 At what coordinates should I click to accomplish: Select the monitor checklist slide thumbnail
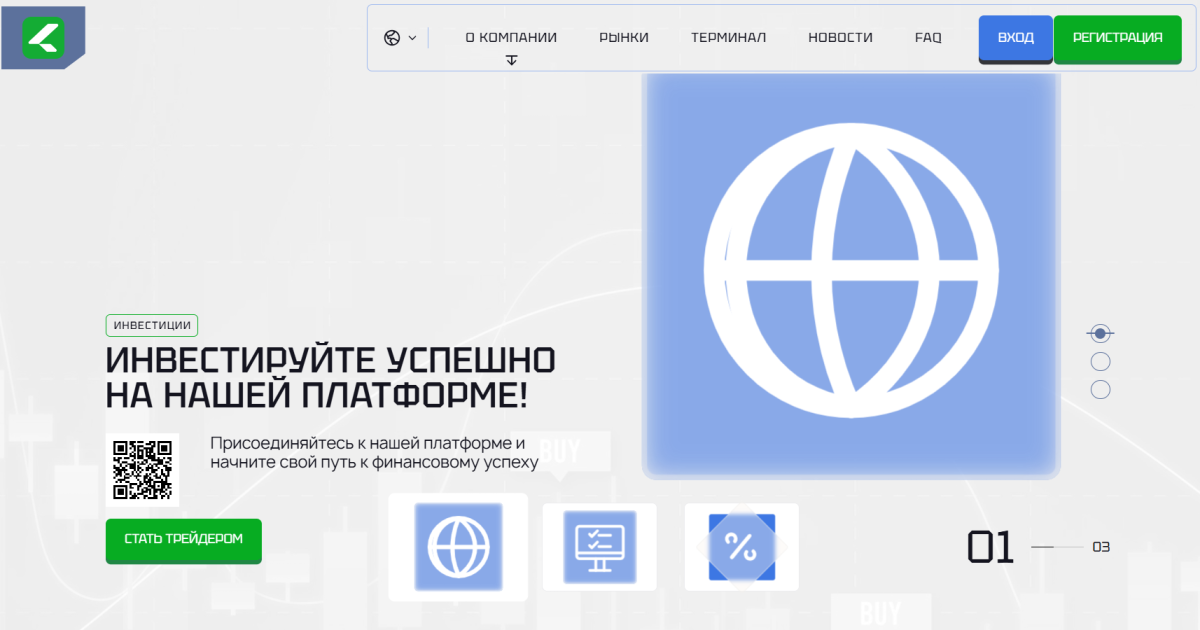pos(600,547)
